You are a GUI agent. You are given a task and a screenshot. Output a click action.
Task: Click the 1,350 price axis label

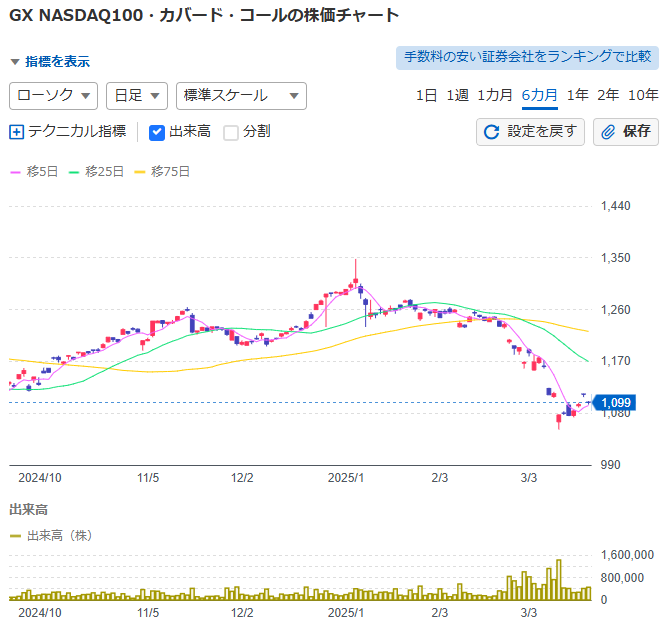tap(615, 258)
